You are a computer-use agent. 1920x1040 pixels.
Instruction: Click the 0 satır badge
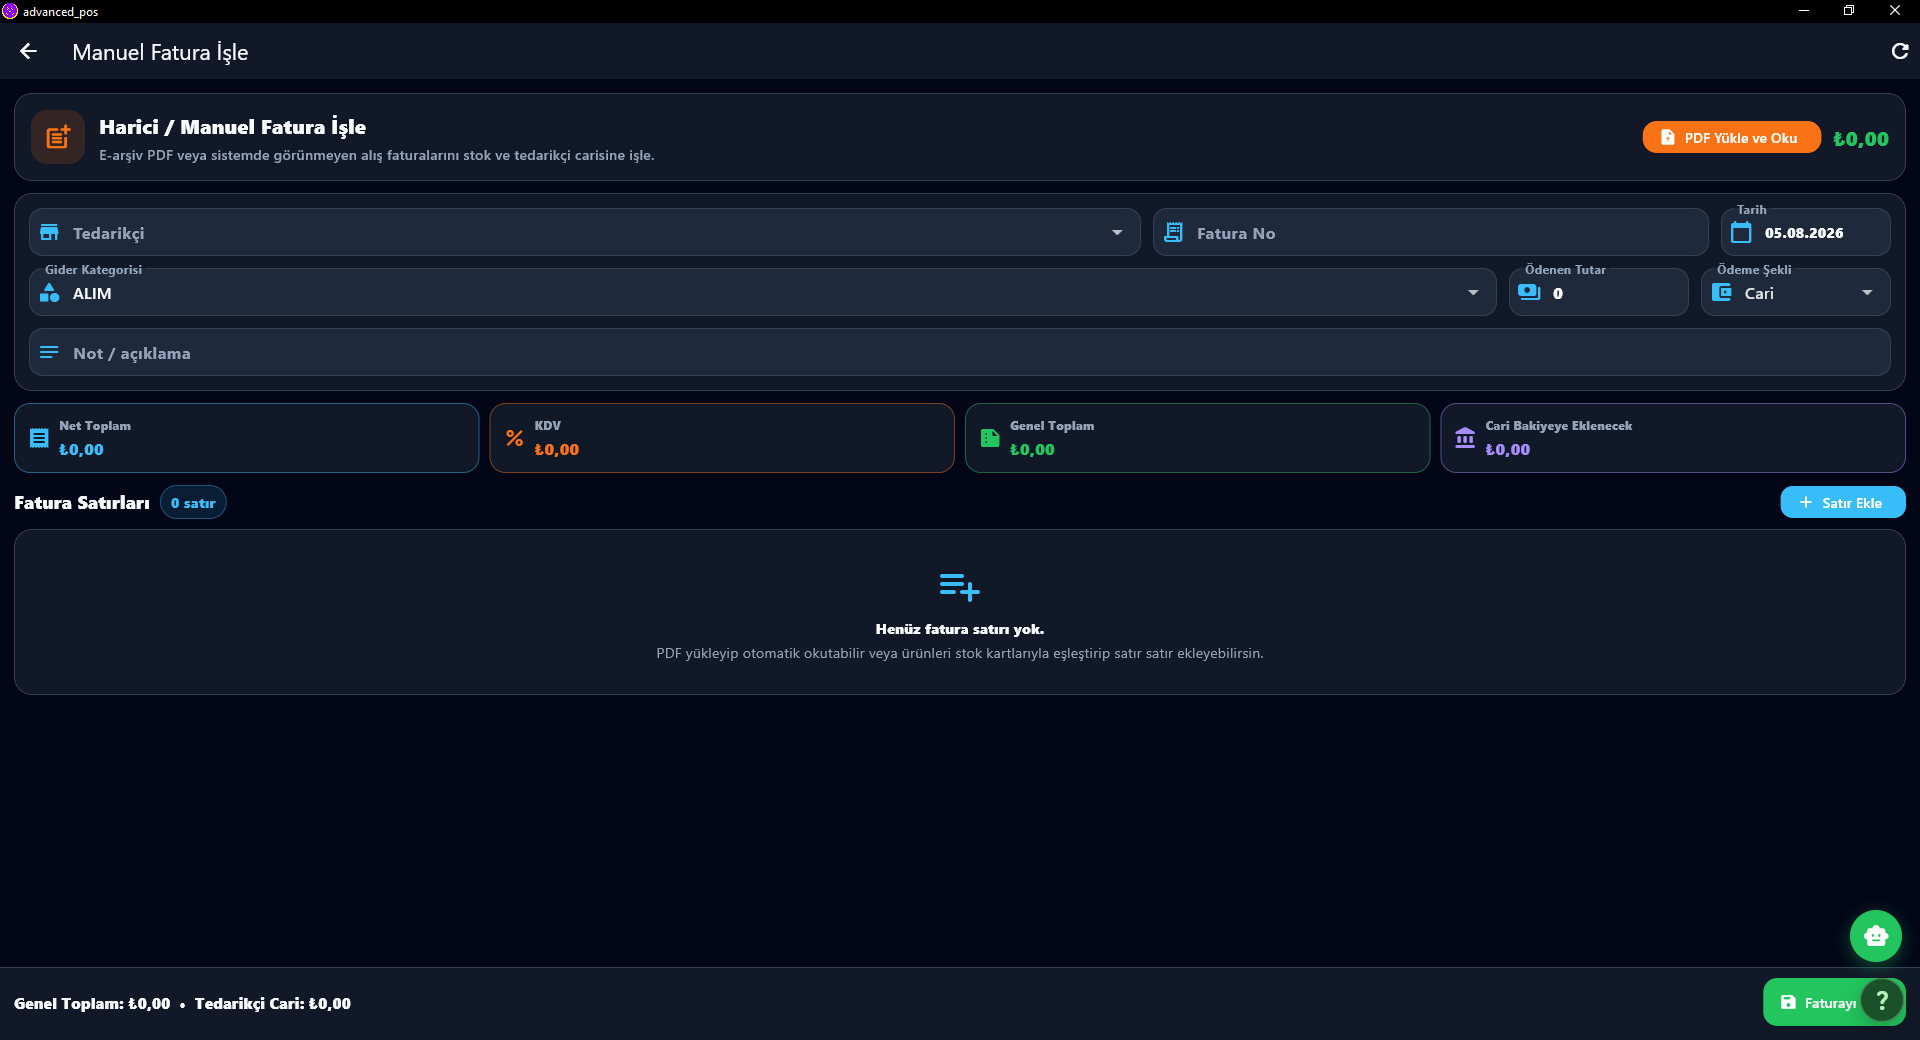point(193,503)
